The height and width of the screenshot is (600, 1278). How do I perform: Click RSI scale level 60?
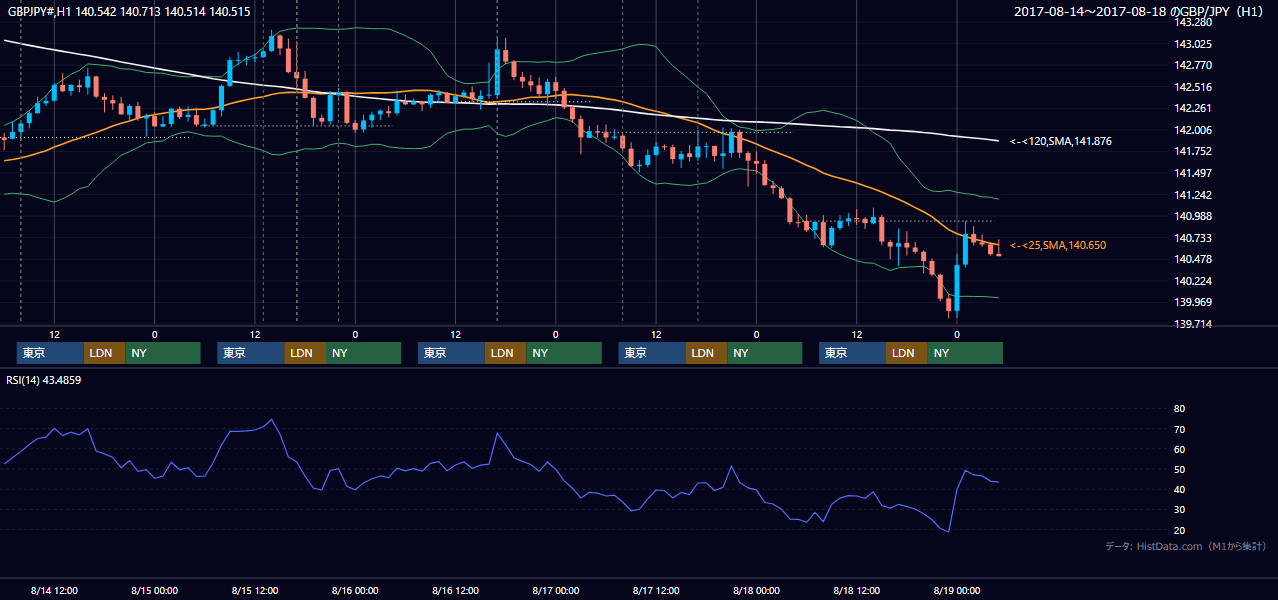click(1179, 449)
